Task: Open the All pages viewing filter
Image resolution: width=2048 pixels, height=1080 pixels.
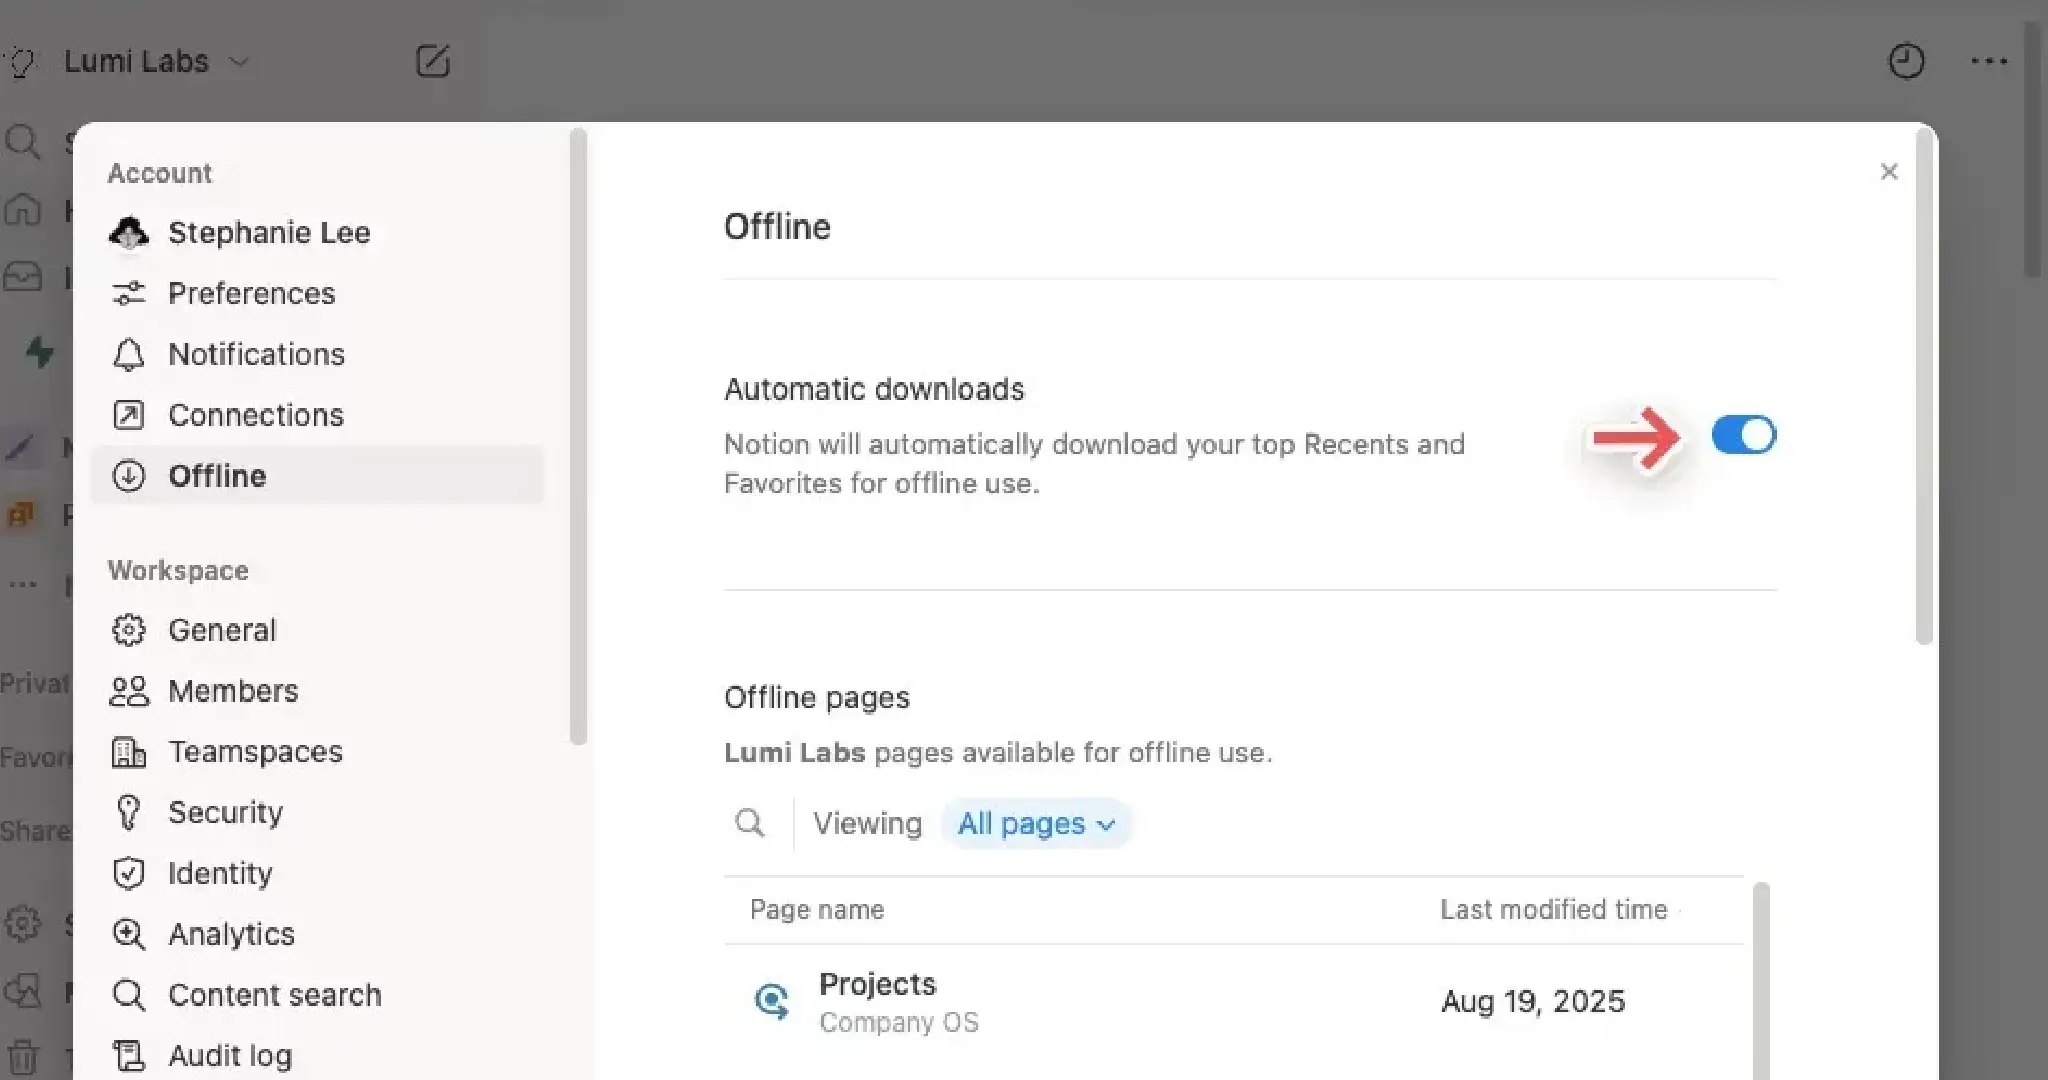Action: [x=1035, y=823]
